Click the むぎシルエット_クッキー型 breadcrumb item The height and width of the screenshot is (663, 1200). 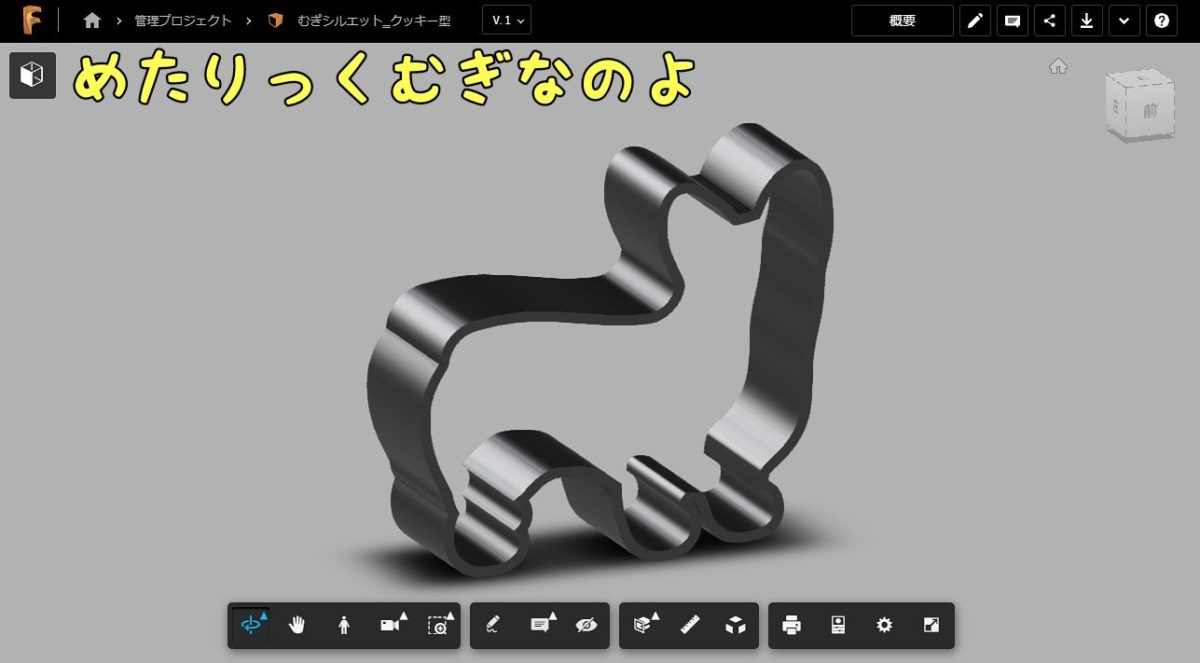pyautogui.click(x=373, y=20)
